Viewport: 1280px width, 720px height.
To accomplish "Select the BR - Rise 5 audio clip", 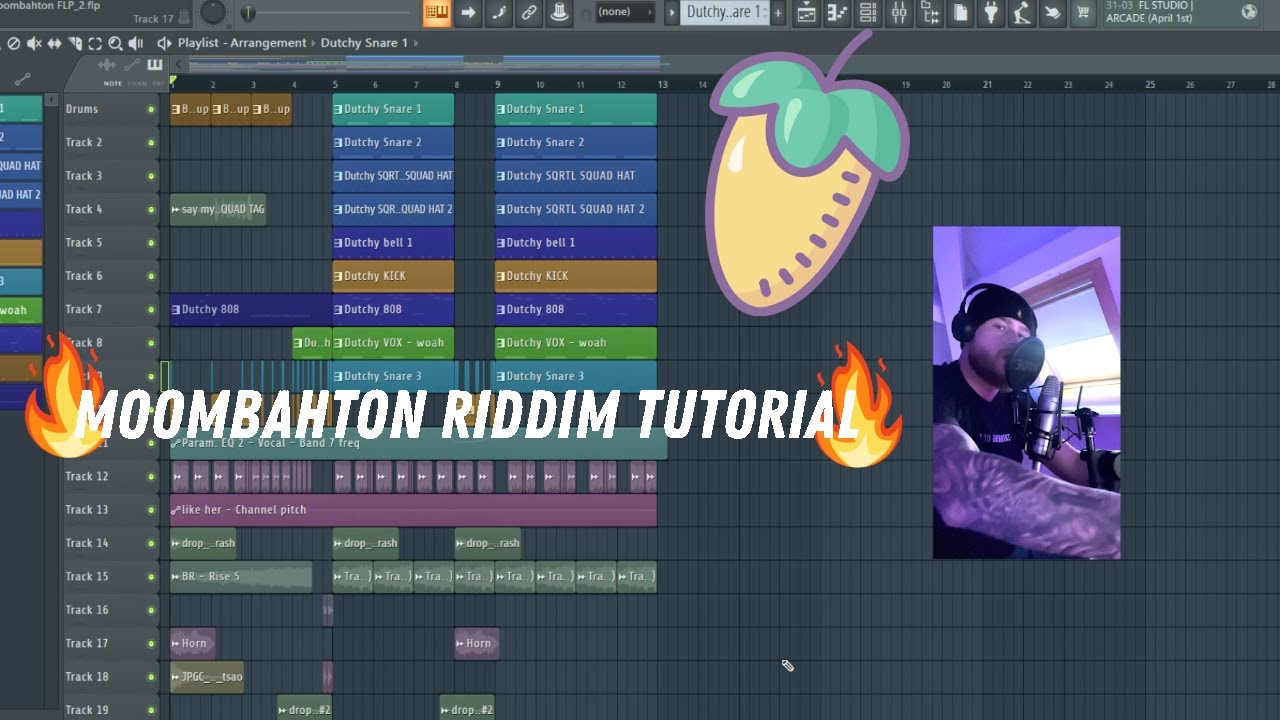I will tap(241, 576).
